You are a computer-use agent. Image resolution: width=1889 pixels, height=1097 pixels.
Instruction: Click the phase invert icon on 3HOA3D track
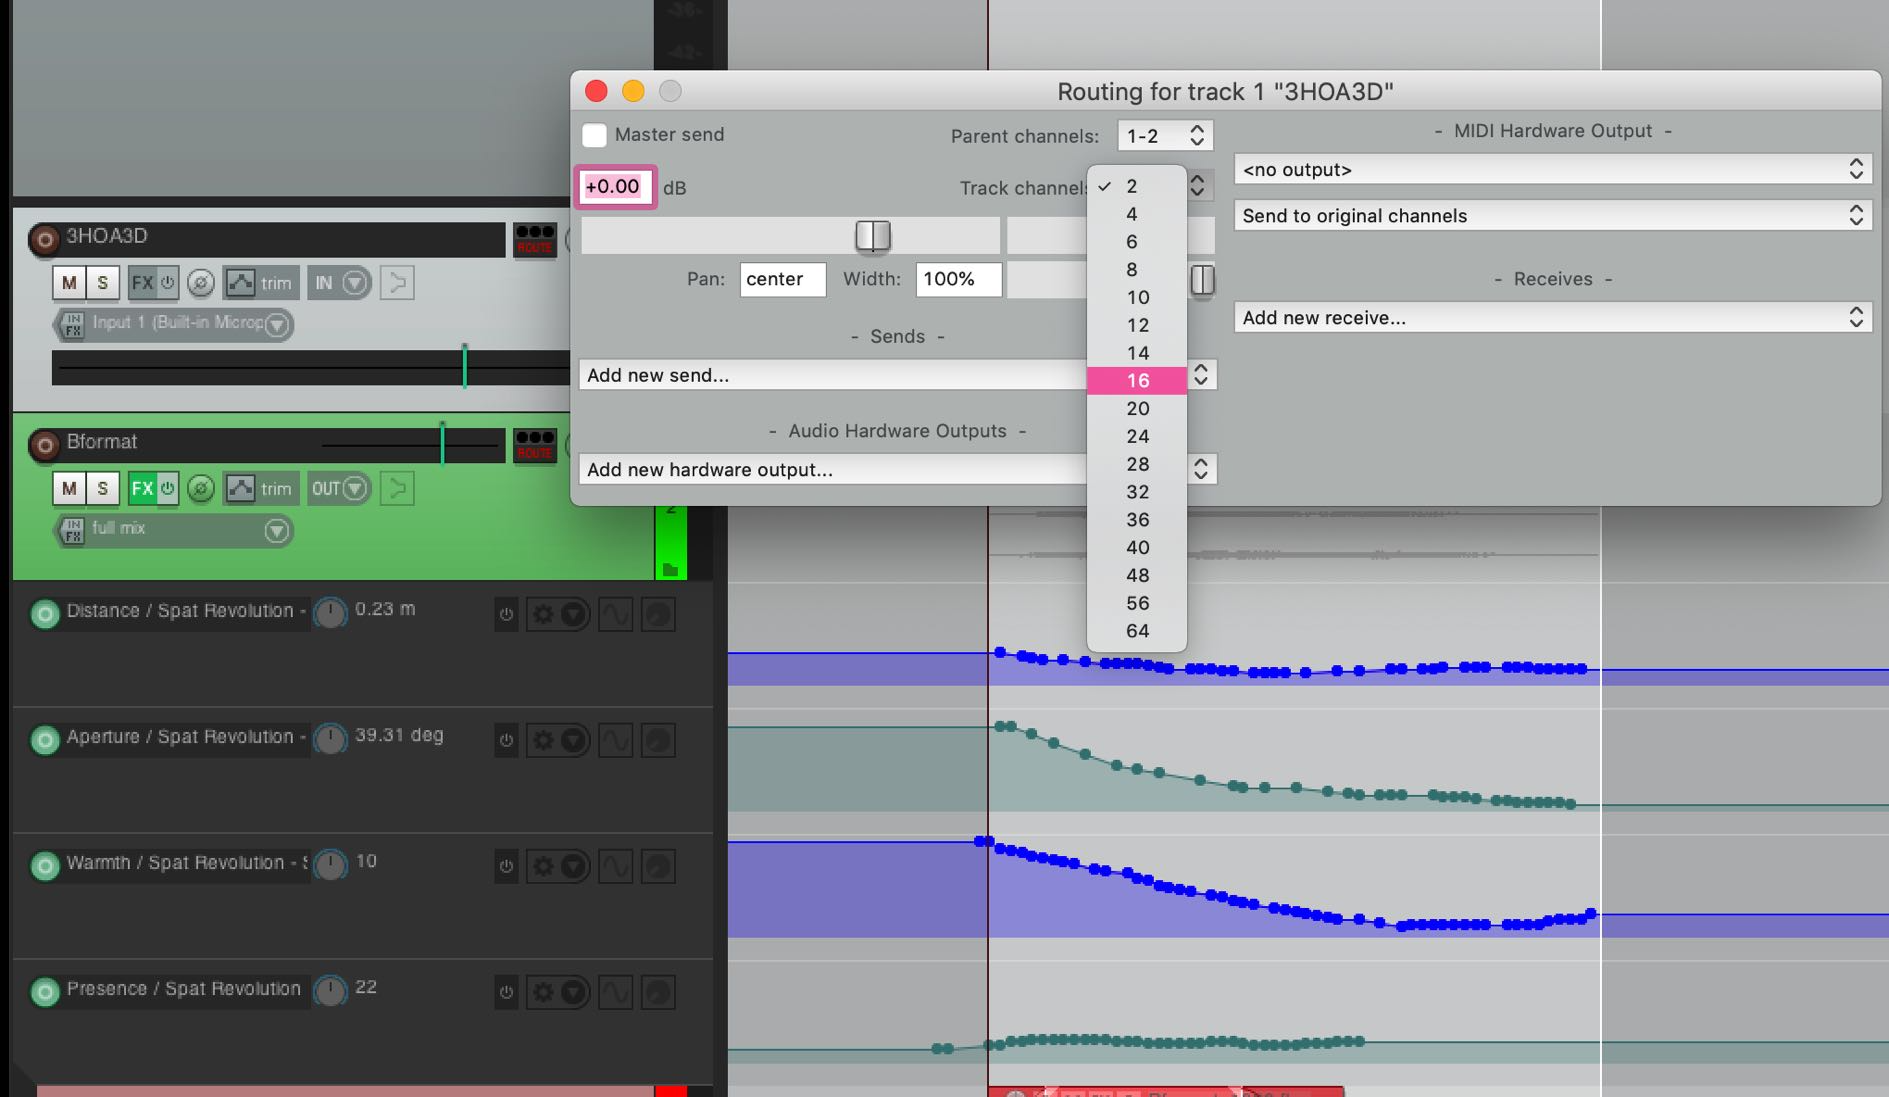(x=201, y=283)
